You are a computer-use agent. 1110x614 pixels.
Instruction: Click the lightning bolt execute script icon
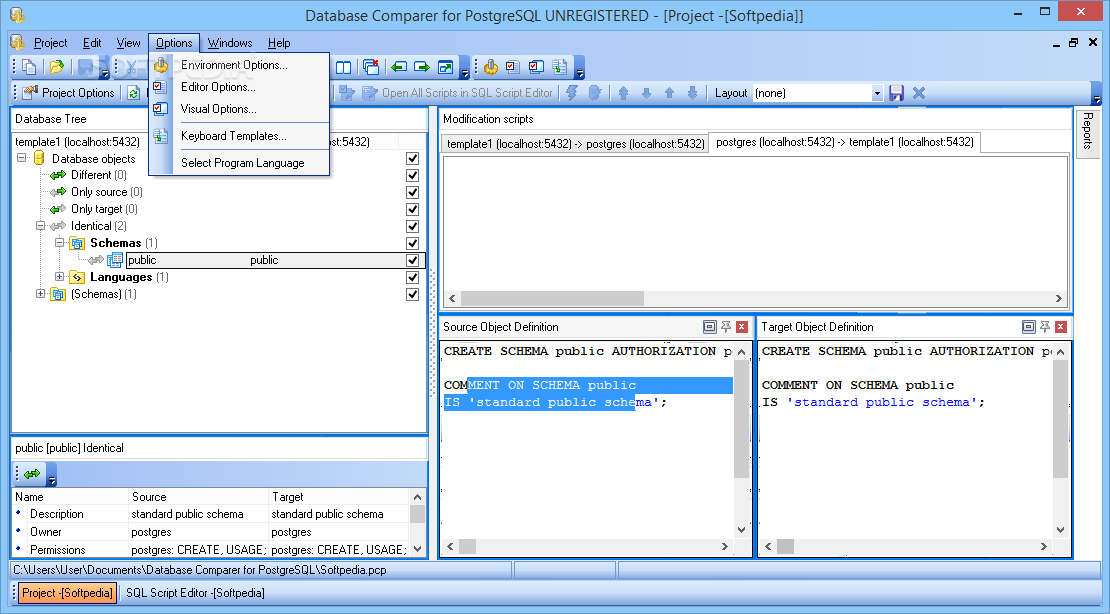coord(572,93)
